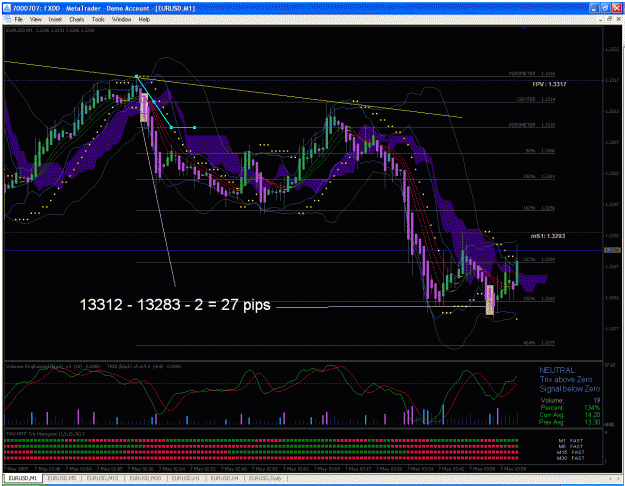625x486 pixels.
Task: Switch to the EURUSD,M1 chart tab
Action: tap(23, 478)
